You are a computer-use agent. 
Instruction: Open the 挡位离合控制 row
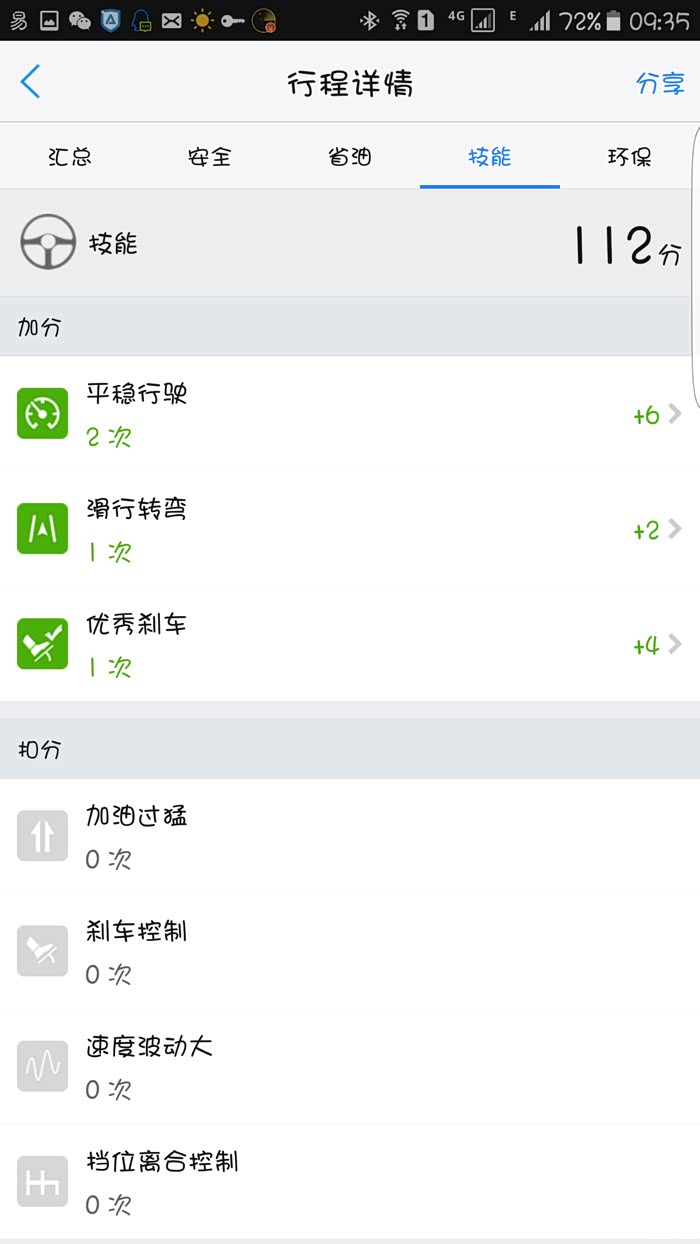click(x=350, y=1182)
